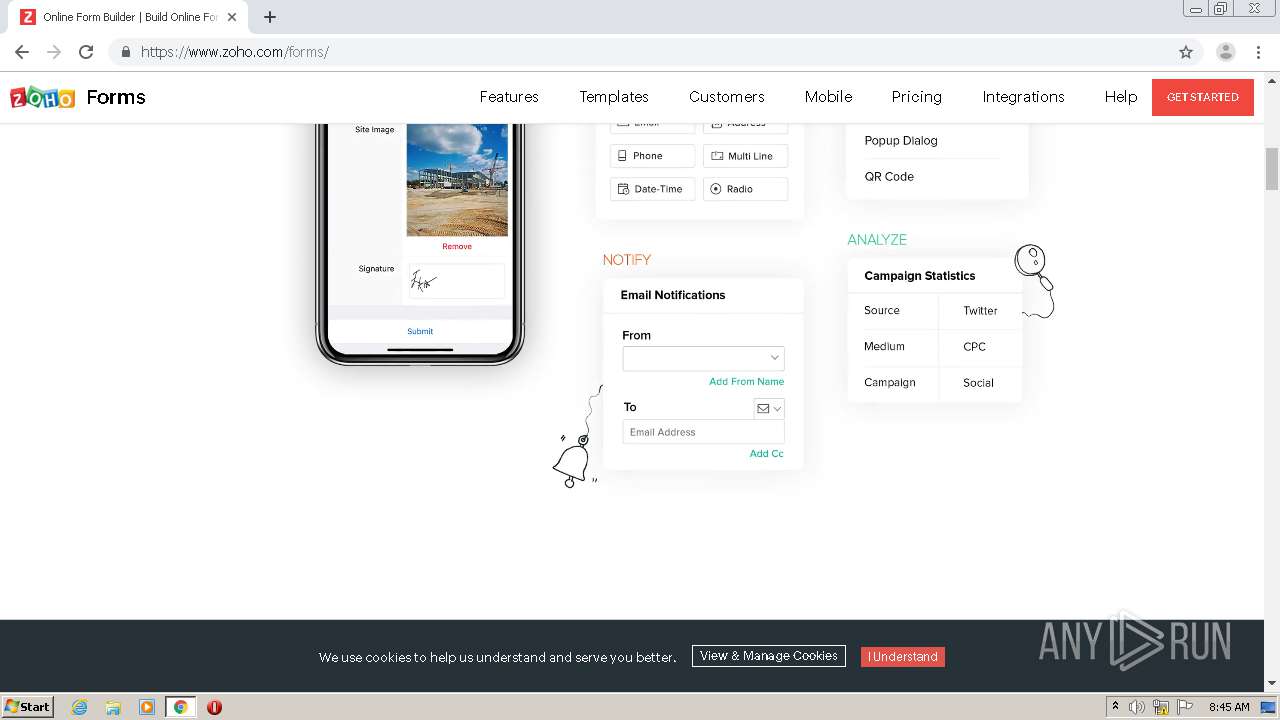
Task: Open the Integrations page
Action: pos(1023,97)
